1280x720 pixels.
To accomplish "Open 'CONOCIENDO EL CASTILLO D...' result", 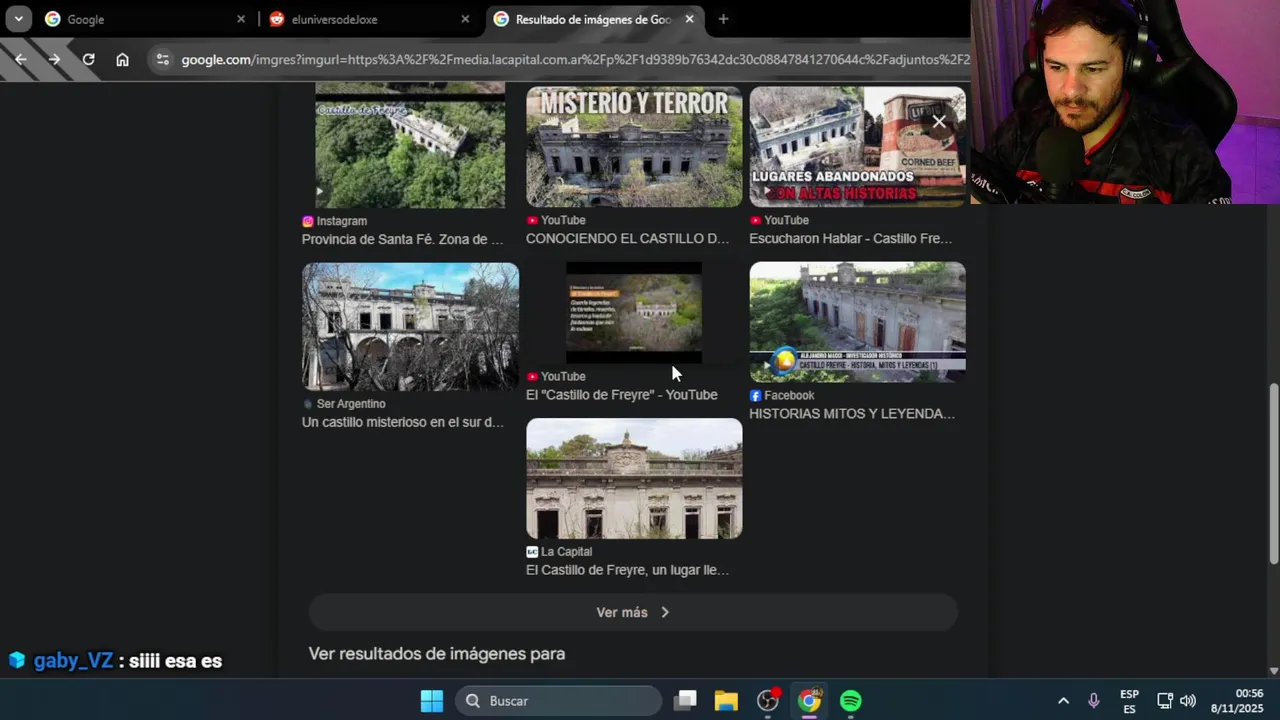I will click(x=627, y=239).
